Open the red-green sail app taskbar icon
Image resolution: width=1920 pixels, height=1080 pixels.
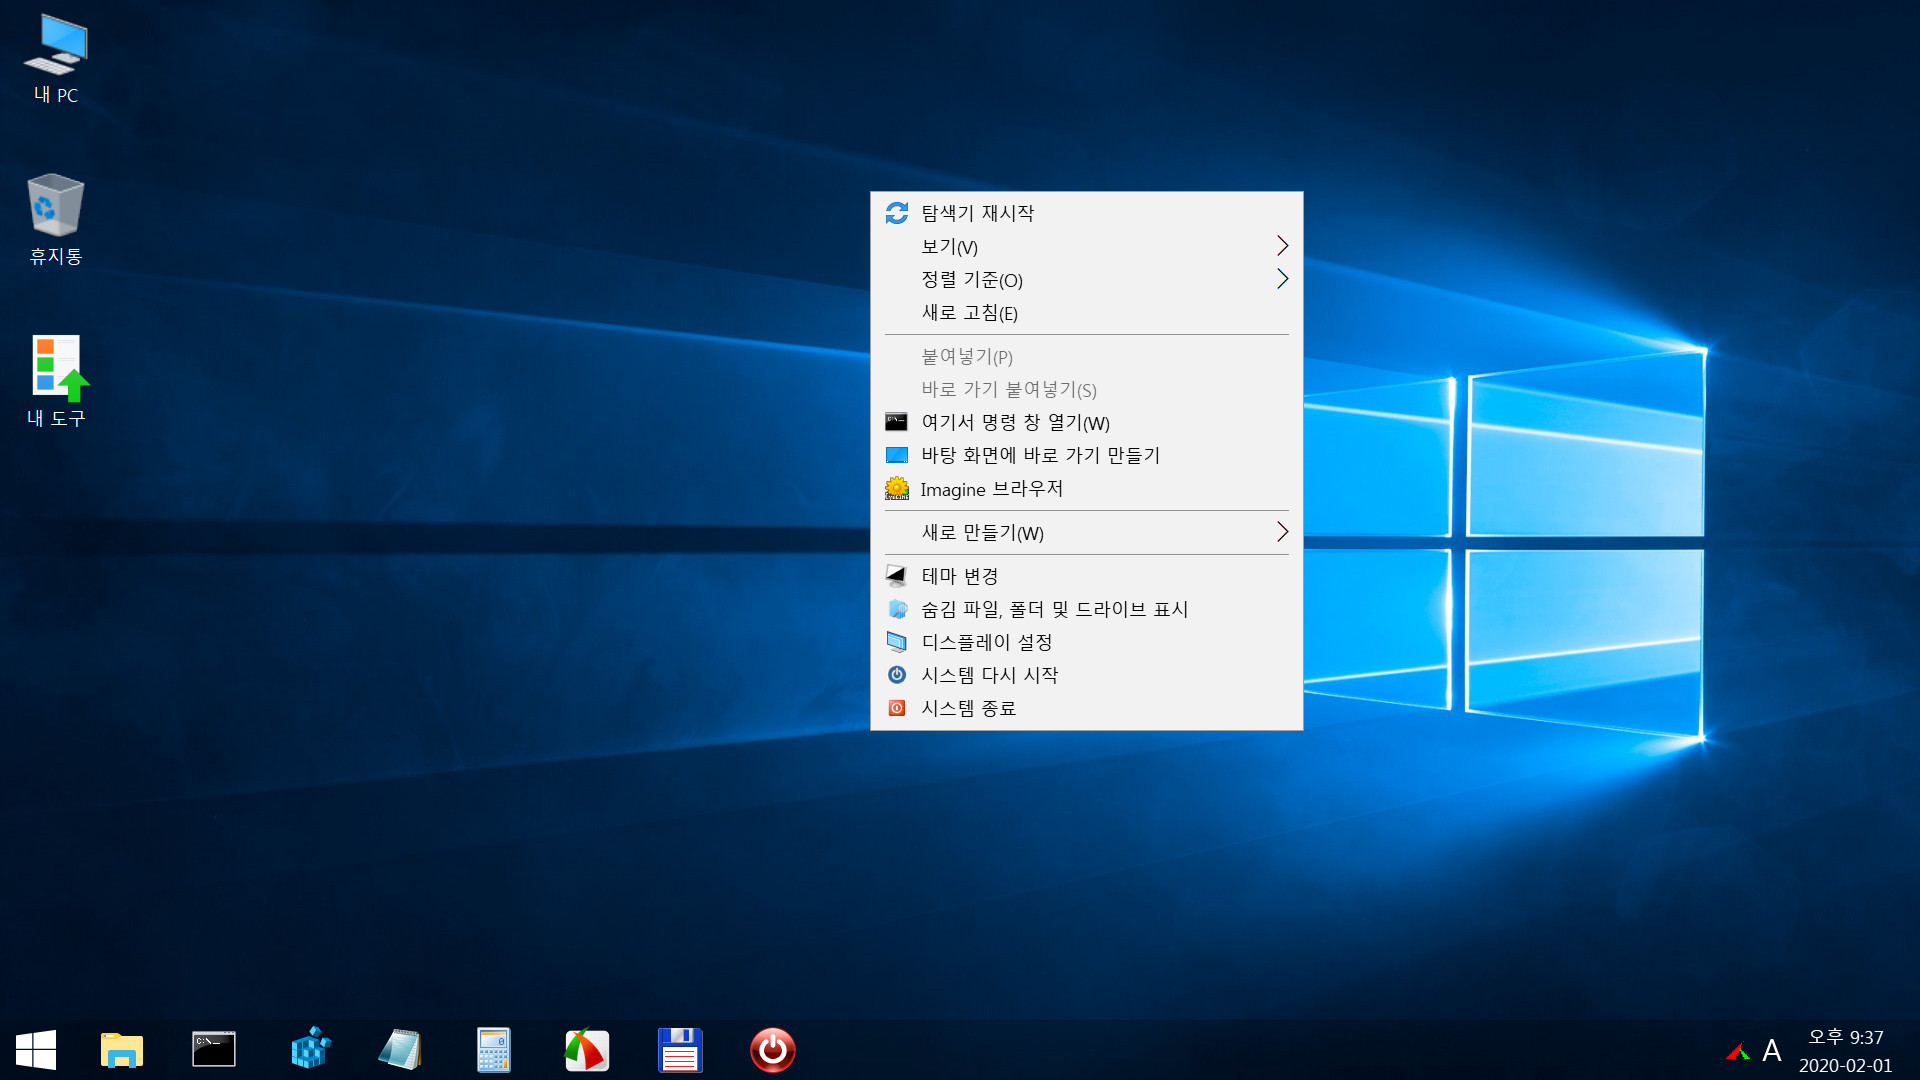click(587, 1050)
